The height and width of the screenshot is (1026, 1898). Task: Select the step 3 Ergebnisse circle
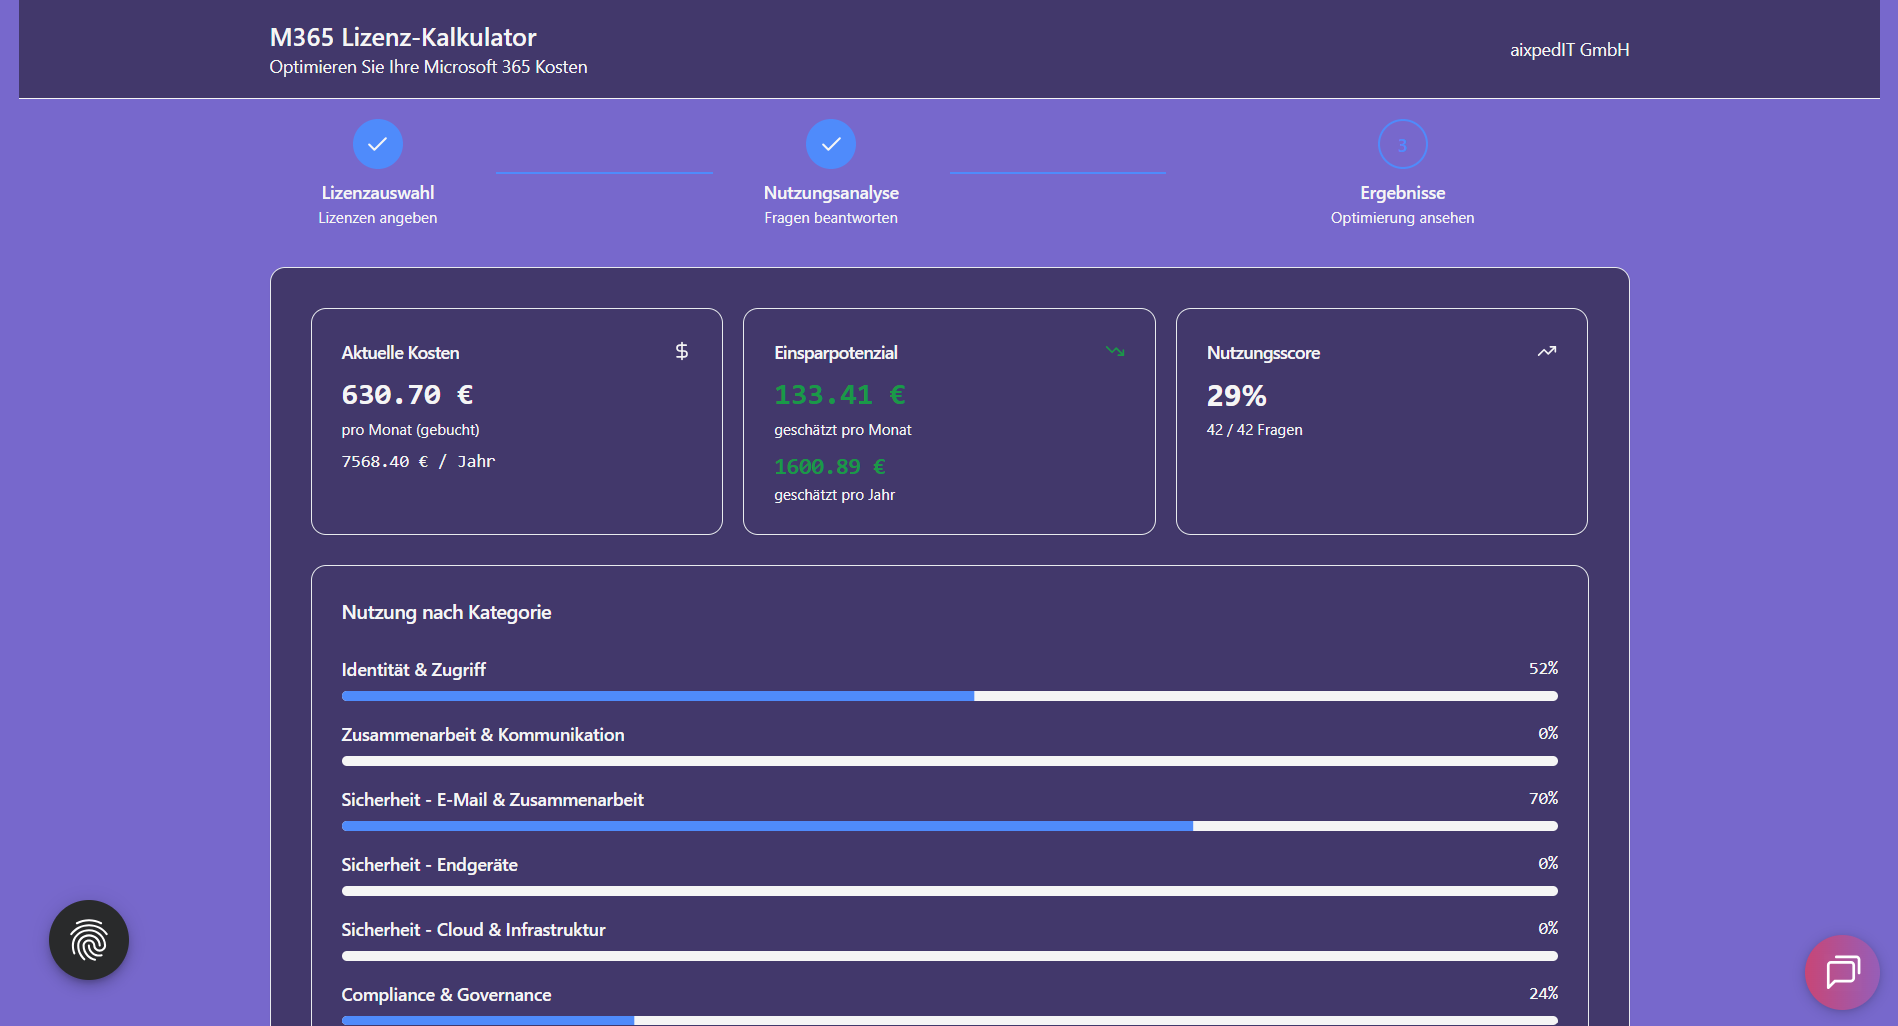[x=1402, y=145]
